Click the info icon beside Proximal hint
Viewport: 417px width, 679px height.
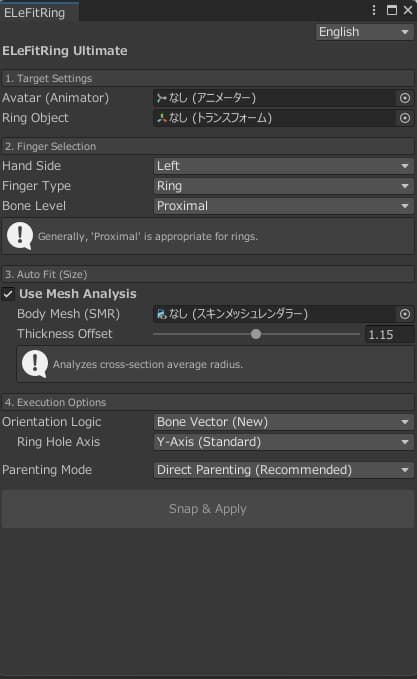click(19, 236)
